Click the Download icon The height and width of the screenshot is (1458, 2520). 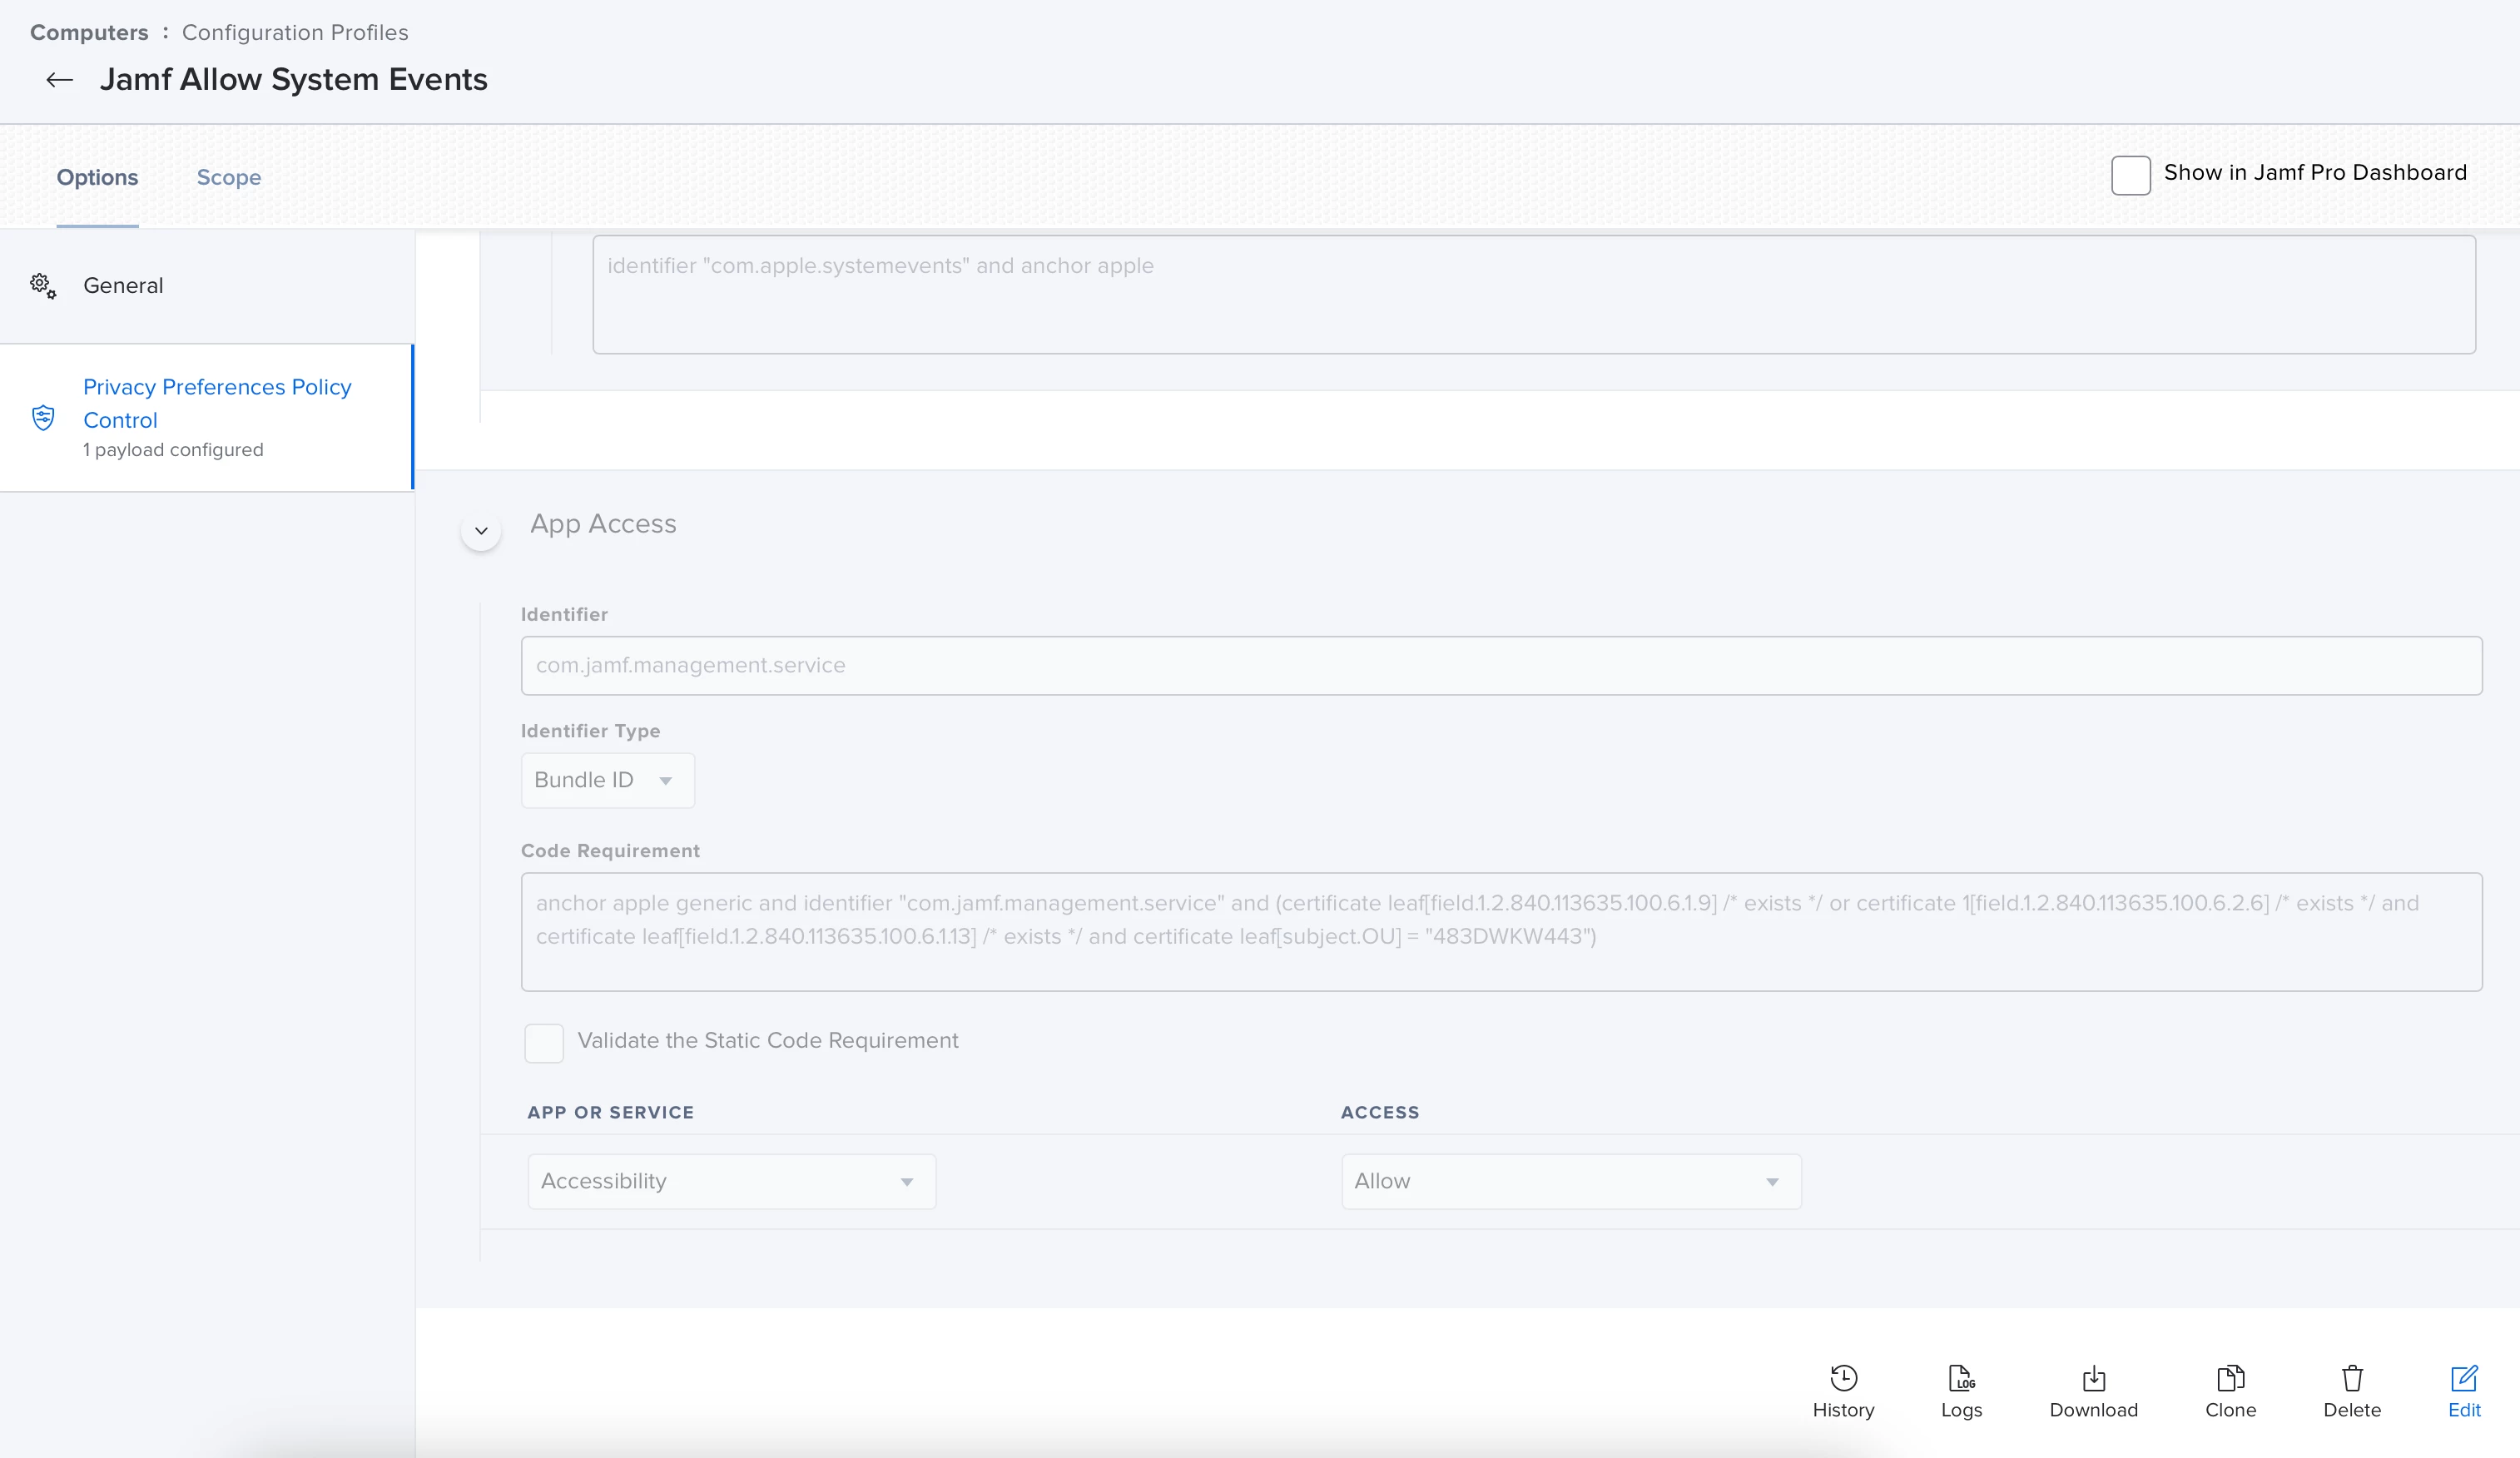click(2093, 1378)
